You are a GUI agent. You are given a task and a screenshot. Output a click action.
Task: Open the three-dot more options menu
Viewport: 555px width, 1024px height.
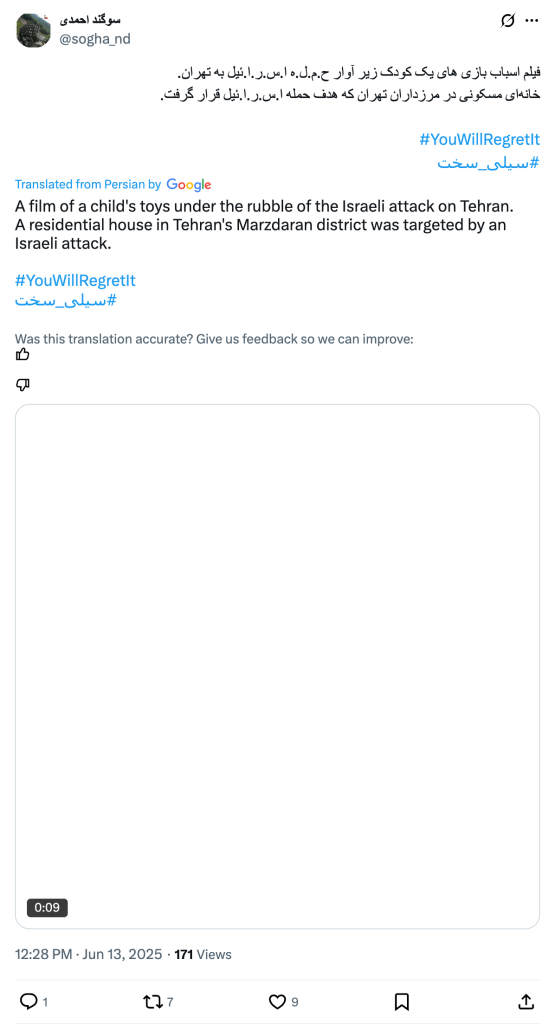click(x=532, y=21)
